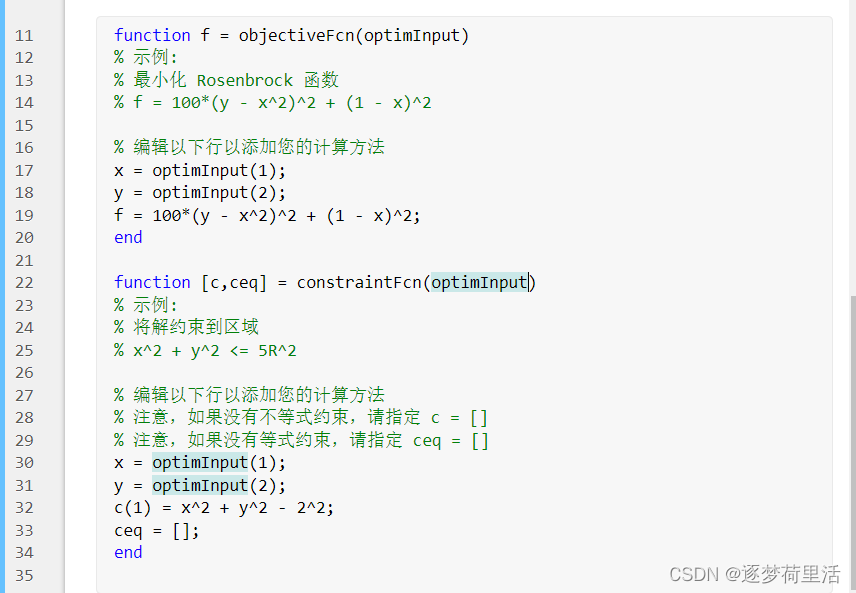Viewport: 856px width, 593px height.
Task: Click the highlighted optimInput argument on line 22
Action: [479, 282]
